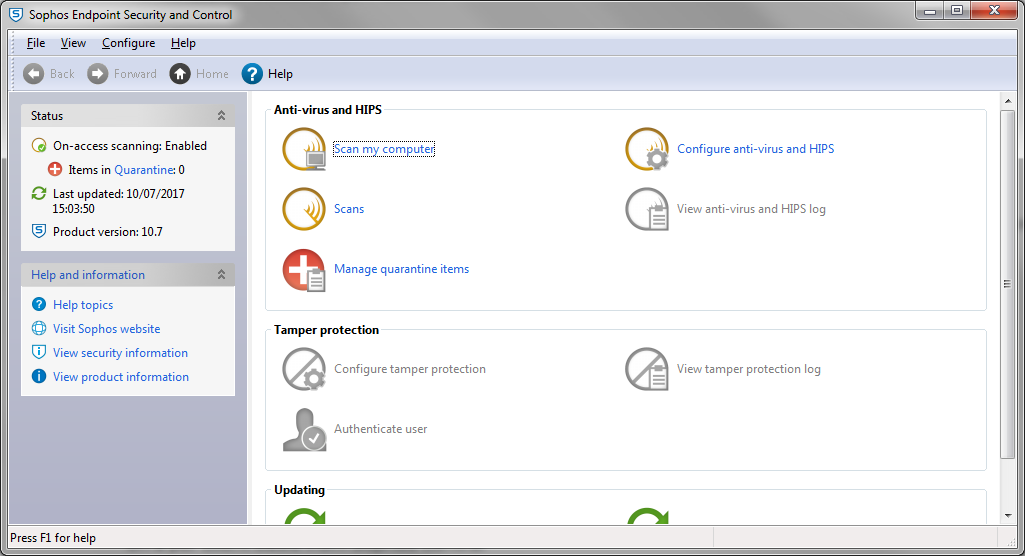
Task: Click the Product version shield icon
Action: pyautogui.click(x=39, y=231)
